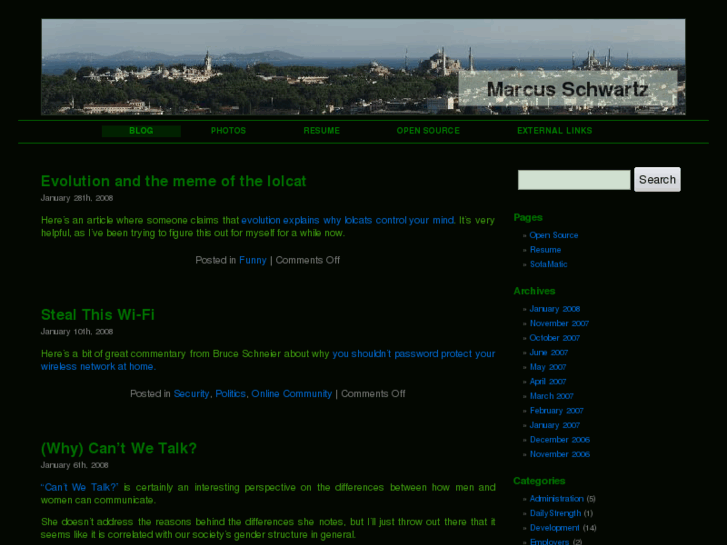The height and width of the screenshot is (545, 727).
Task: Open the January 2008 archive
Action: click(555, 309)
